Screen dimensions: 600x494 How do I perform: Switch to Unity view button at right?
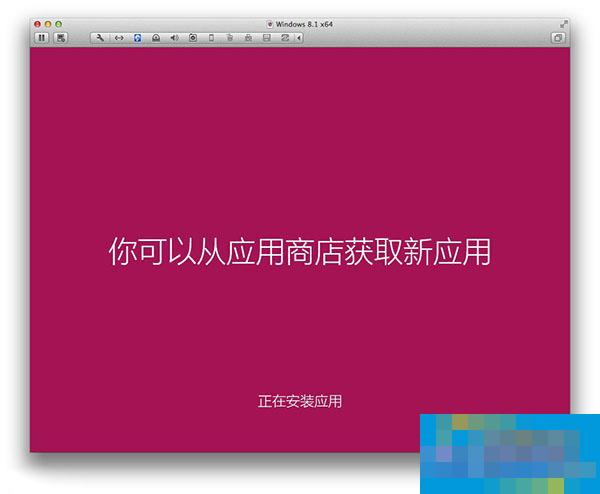[558, 37]
